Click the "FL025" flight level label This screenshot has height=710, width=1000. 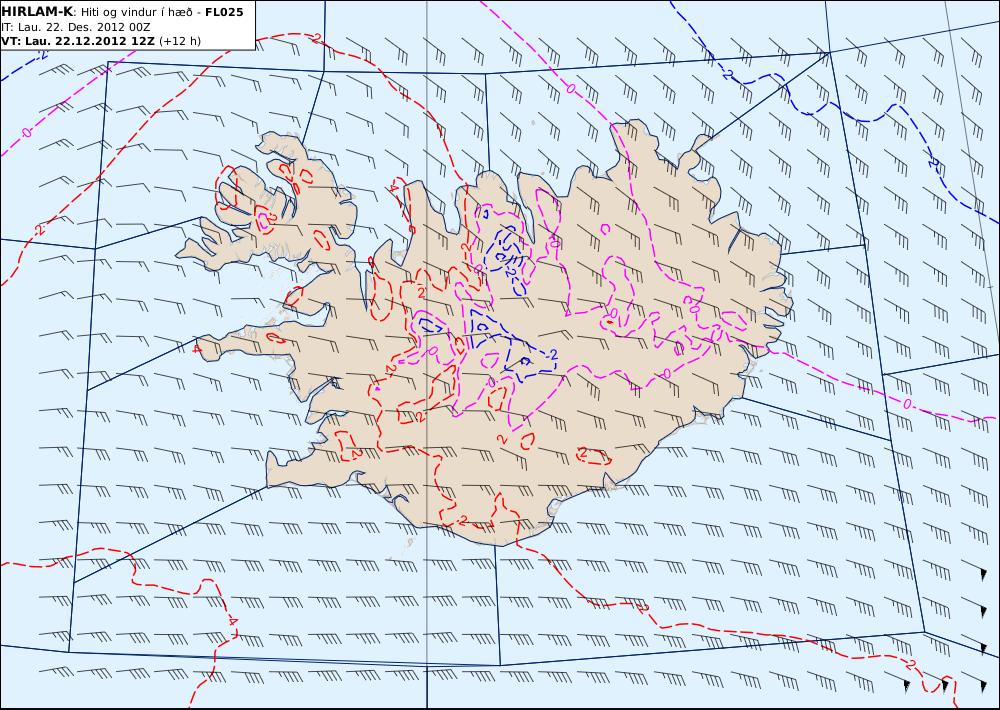pyautogui.click(x=224, y=12)
